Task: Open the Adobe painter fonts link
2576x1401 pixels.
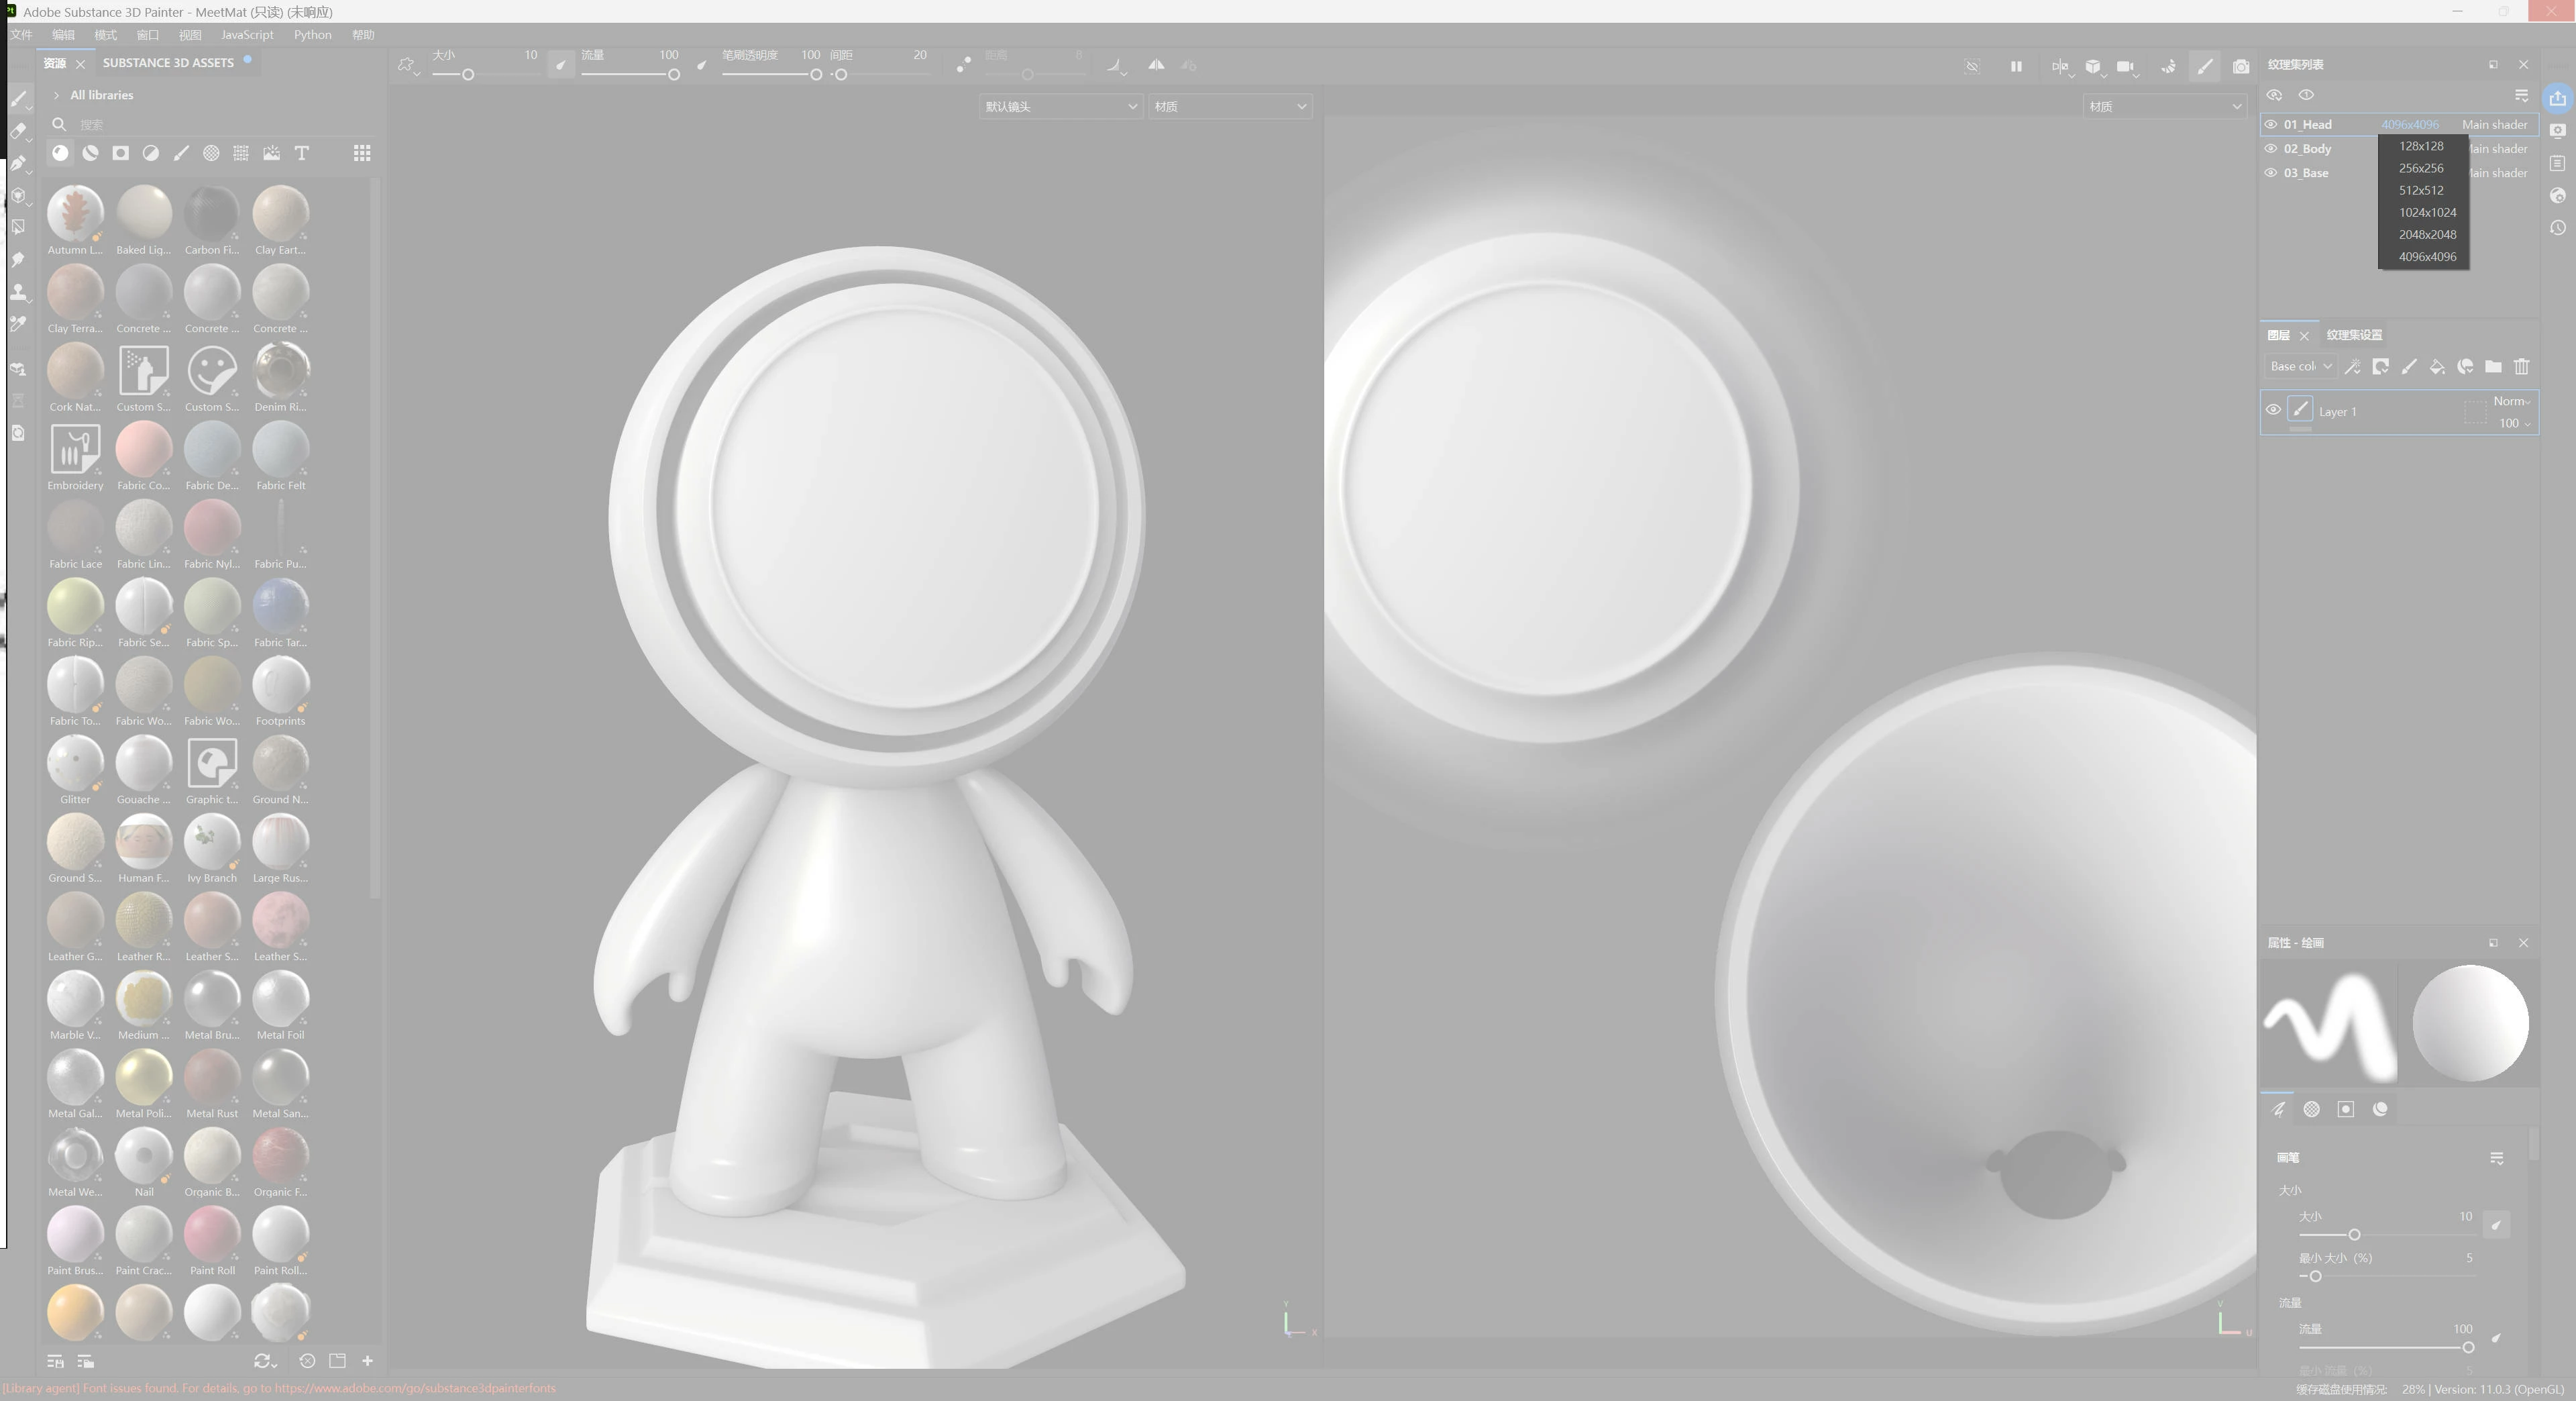Action: point(415,1388)
